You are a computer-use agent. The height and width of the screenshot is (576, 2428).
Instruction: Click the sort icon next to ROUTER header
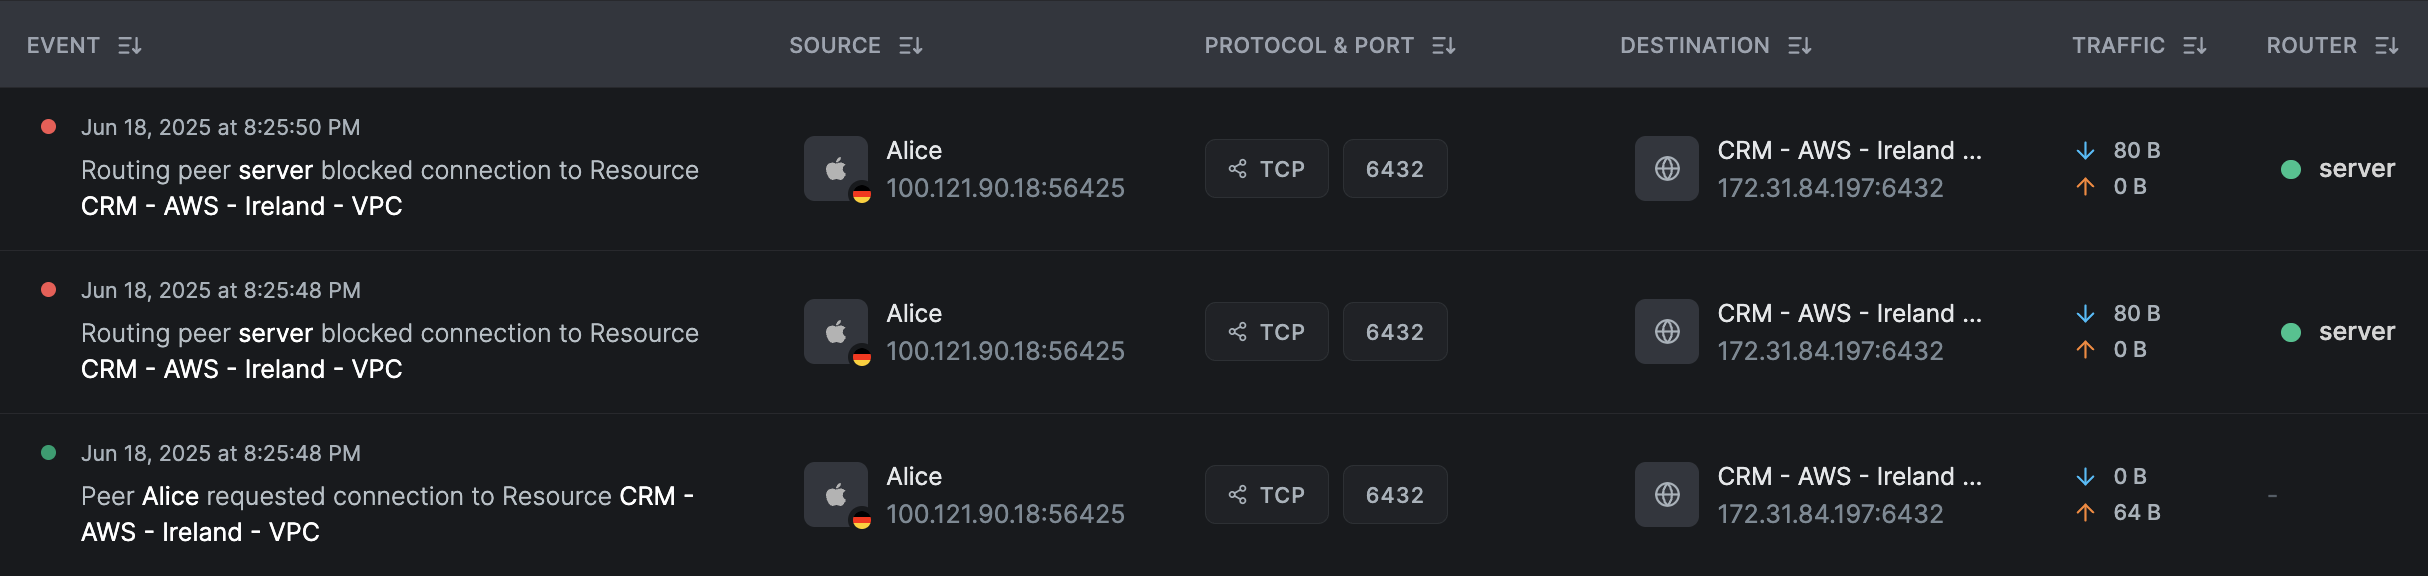point(2388,45)
